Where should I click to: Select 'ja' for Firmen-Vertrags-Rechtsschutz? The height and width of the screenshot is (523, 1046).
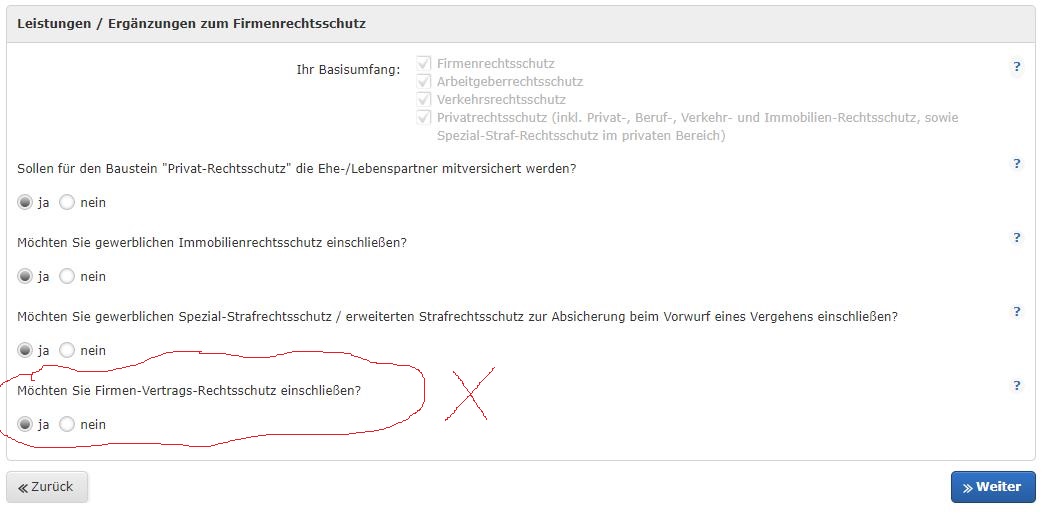(25, 424)
